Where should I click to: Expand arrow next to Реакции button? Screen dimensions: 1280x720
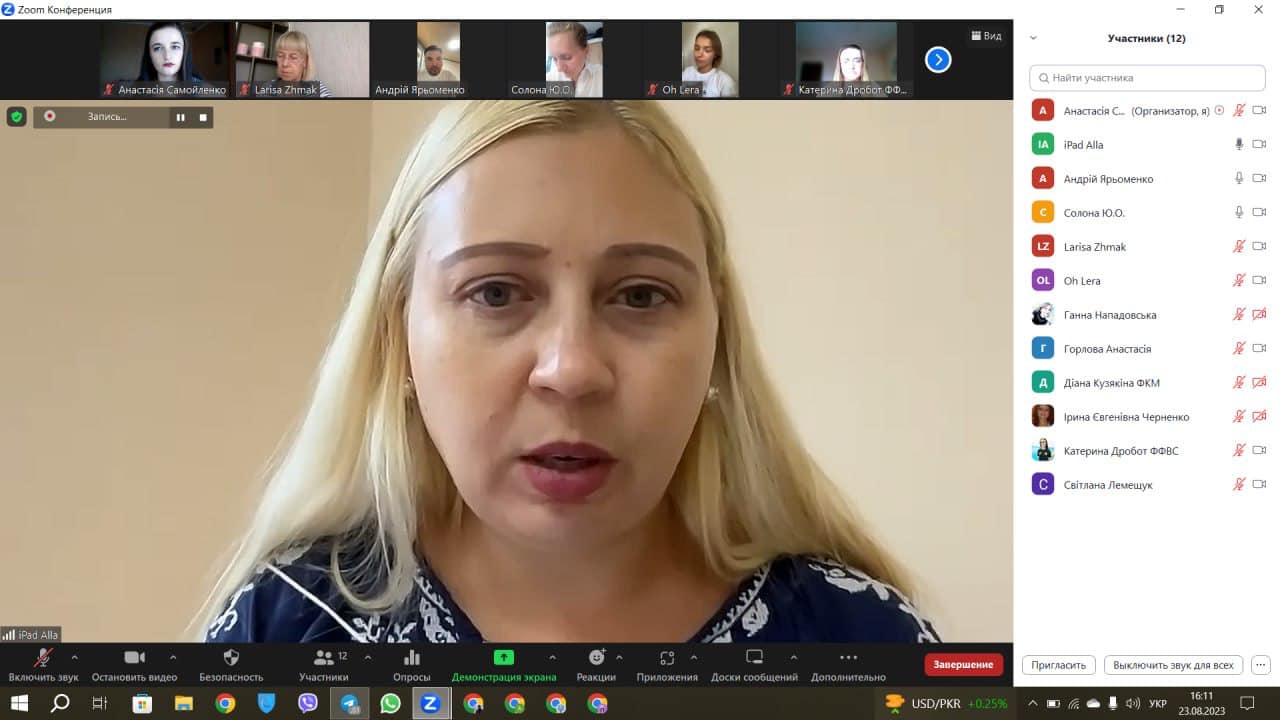tap(619, 658)
